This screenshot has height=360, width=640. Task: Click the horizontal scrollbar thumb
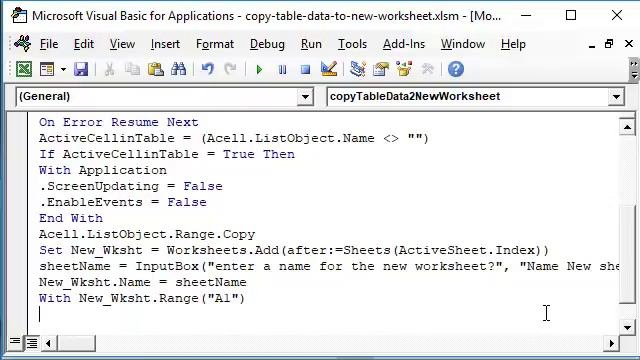tap(76, 343)
